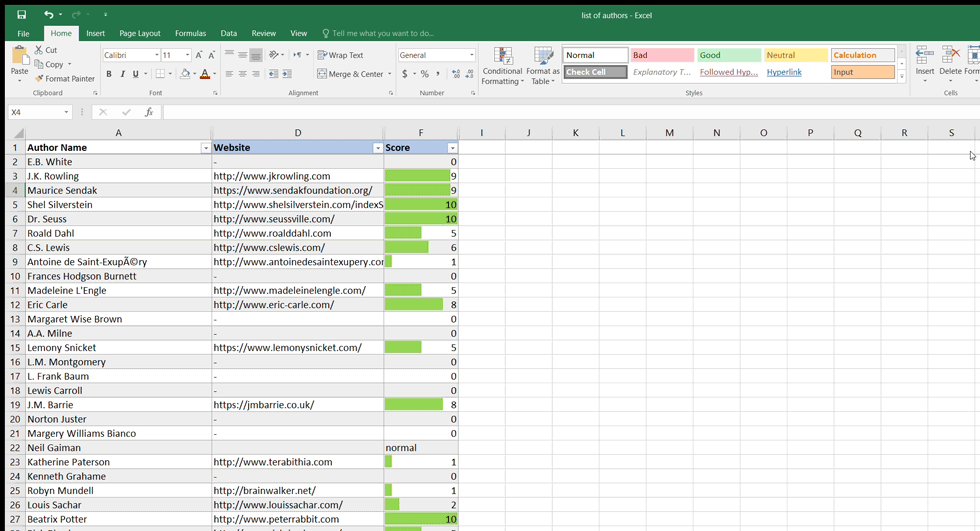Image resolution: width=980 pixels, height=531 pixels.
Task: Toggle Italic formatting
Action: pos(122,74)
